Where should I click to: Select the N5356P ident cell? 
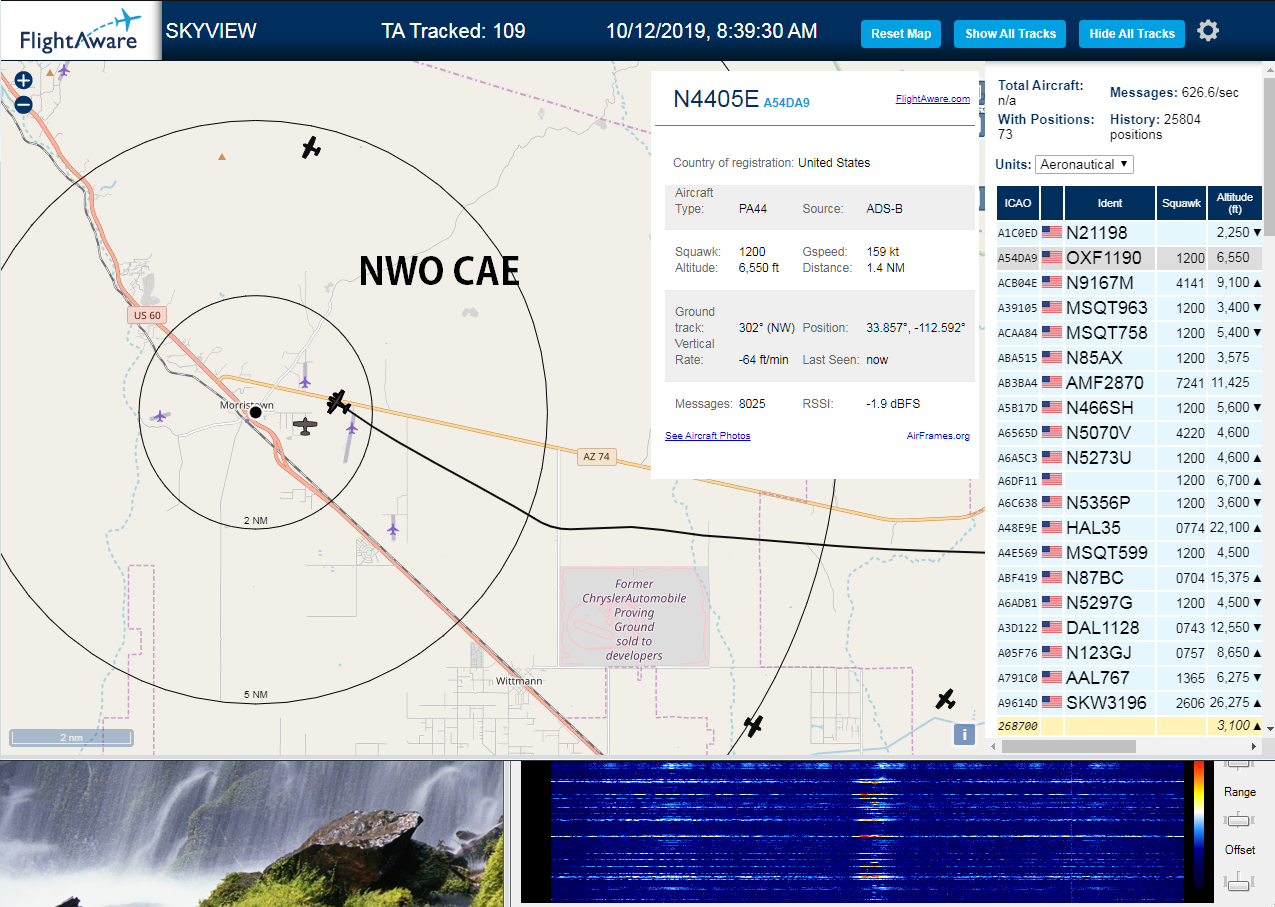point(1110,502)
